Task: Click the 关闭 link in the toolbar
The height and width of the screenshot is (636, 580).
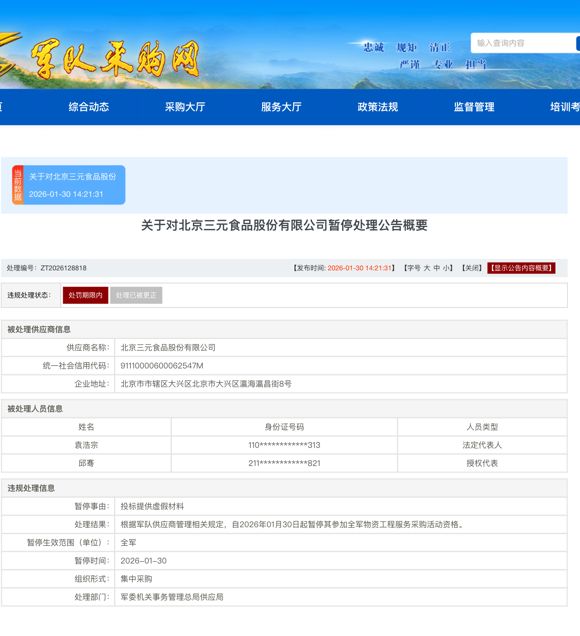Action: point(472,268)
